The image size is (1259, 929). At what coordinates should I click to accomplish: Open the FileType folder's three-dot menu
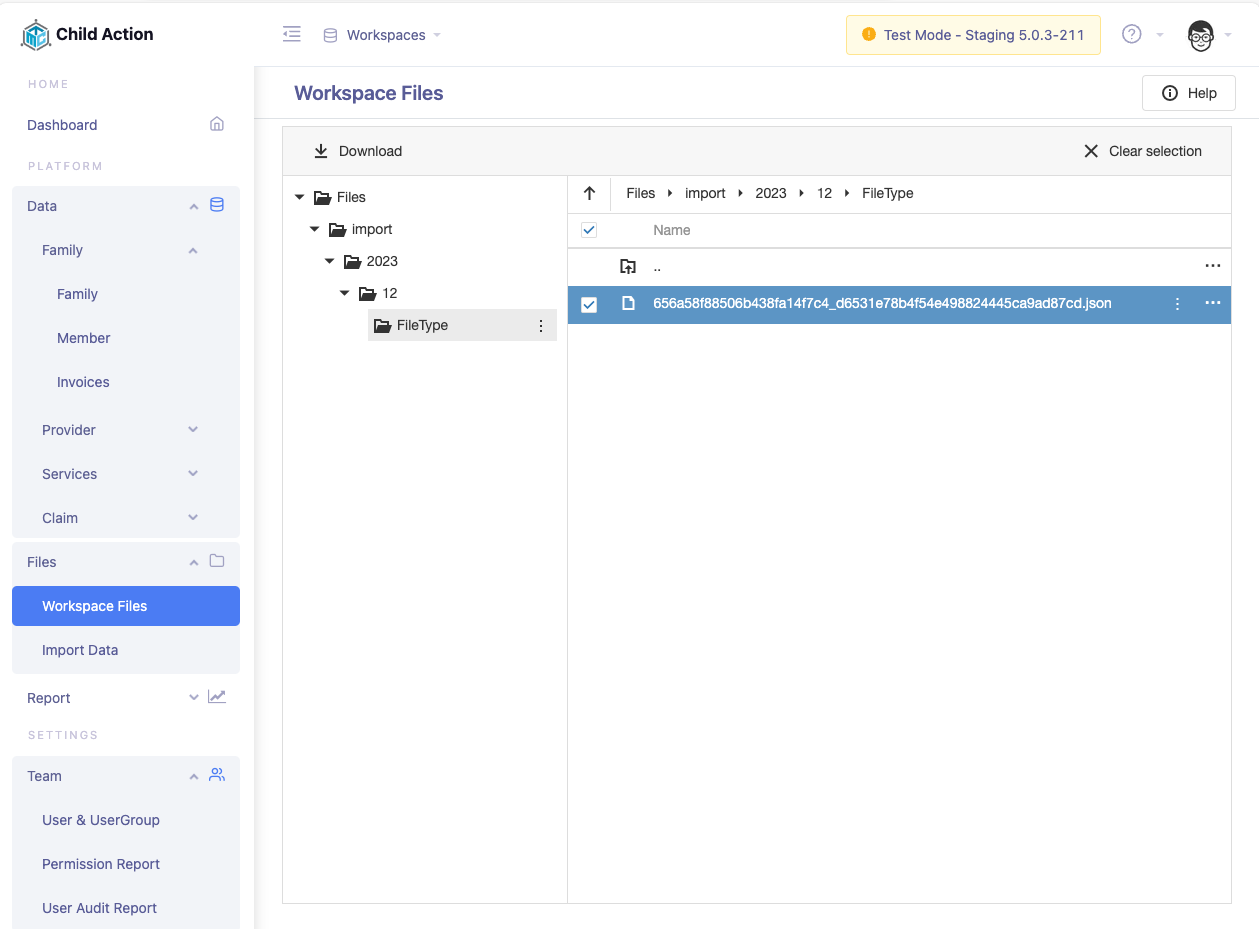[541, 326]
